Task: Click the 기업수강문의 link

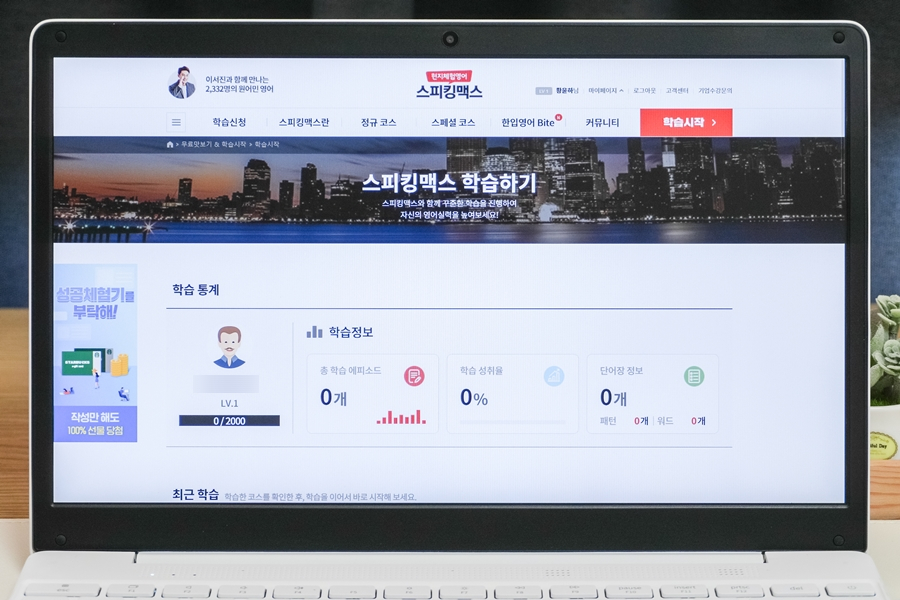Action: [715, 91]
